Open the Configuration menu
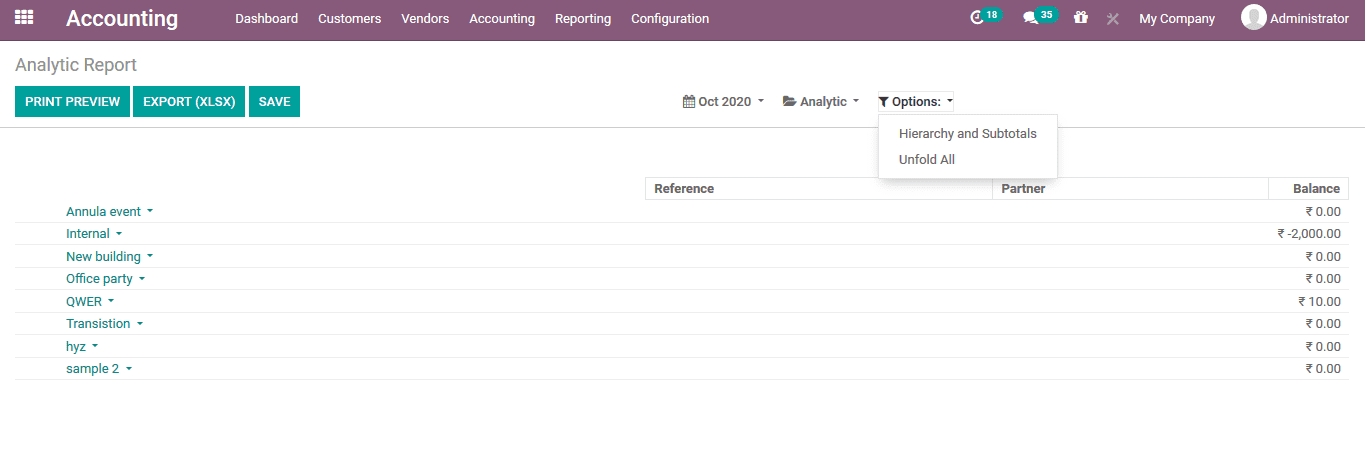This screenshot has width=1367, height=467. 670,19
